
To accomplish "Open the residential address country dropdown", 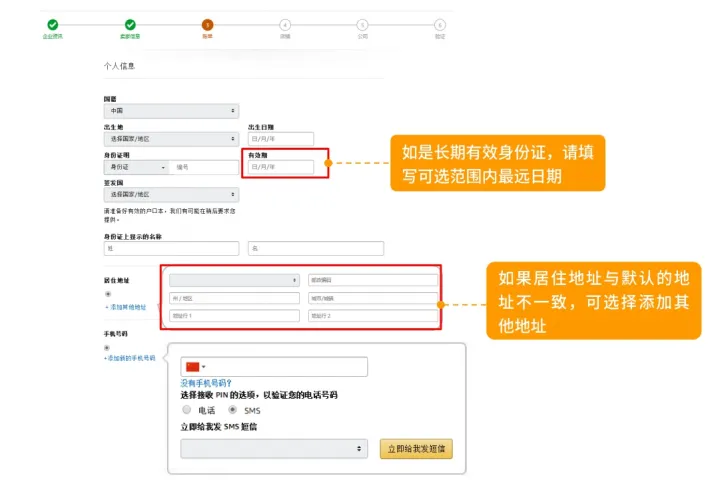I will coord(234,280).
